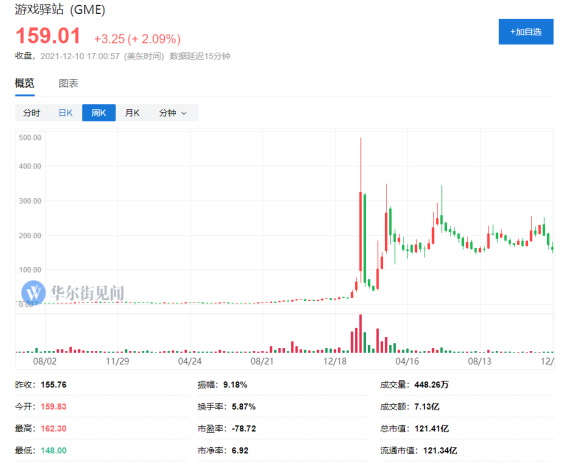Screen dimensions: 567x465
Task: Select the 概览 tab
Action: coord(25,83)
